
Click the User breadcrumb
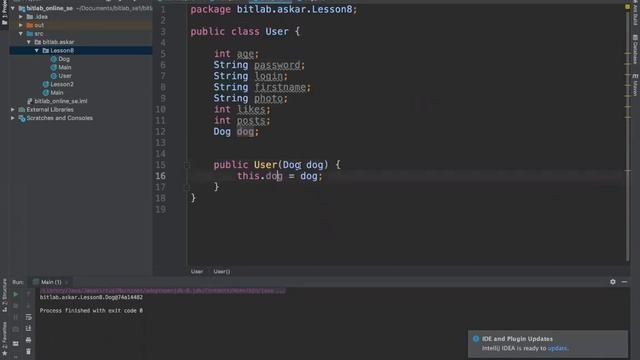197,271
